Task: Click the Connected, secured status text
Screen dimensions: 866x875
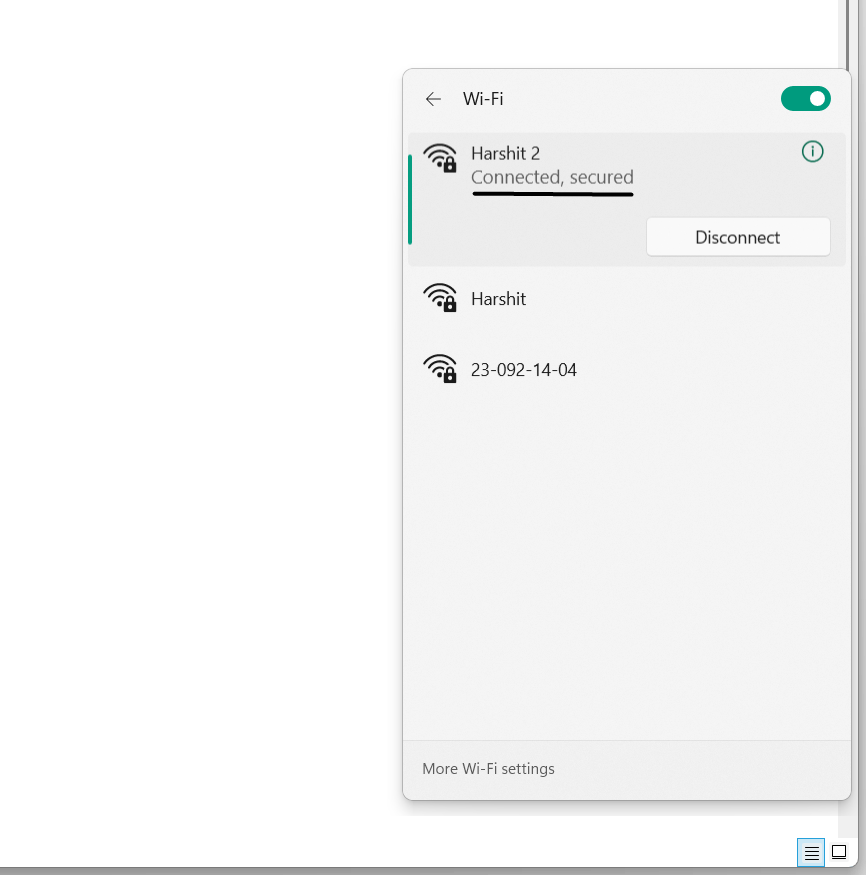Action: pos(552,177)
